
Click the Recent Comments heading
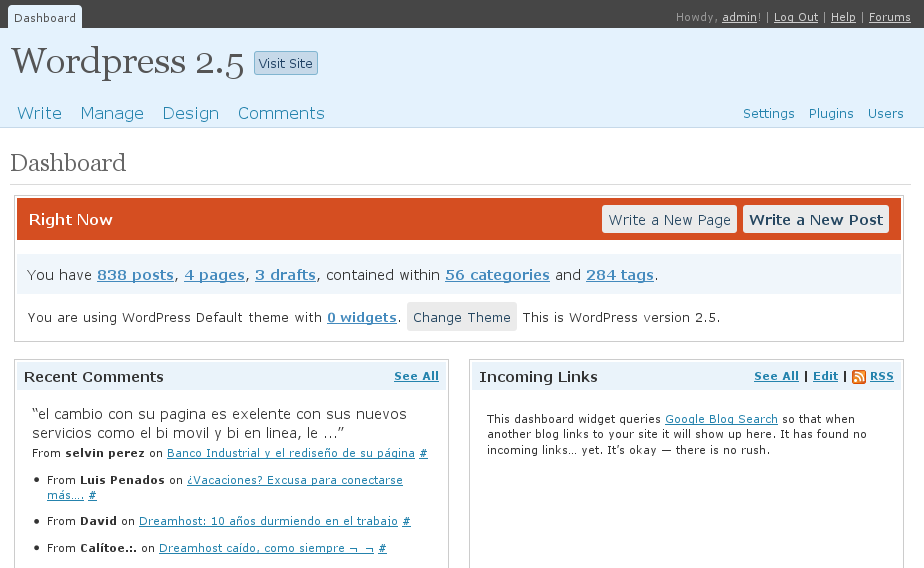click(94, 377)
